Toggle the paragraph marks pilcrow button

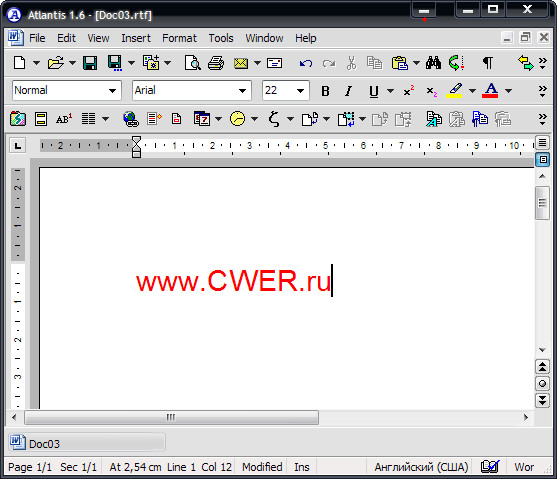(x=488, y=63)
